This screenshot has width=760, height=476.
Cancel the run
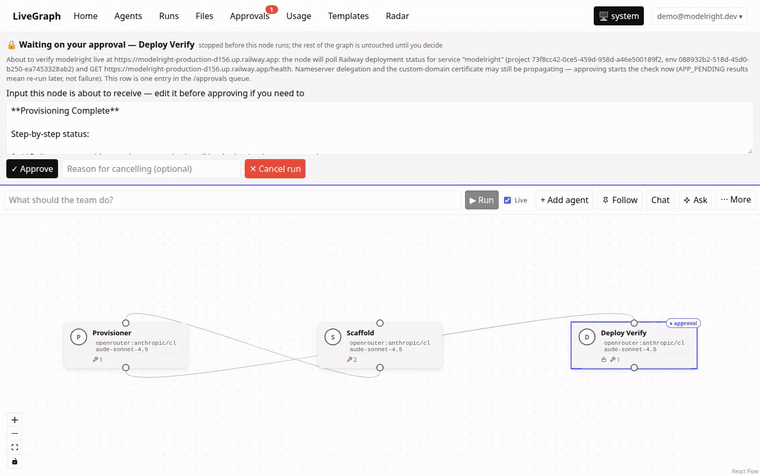coord(275,169)
